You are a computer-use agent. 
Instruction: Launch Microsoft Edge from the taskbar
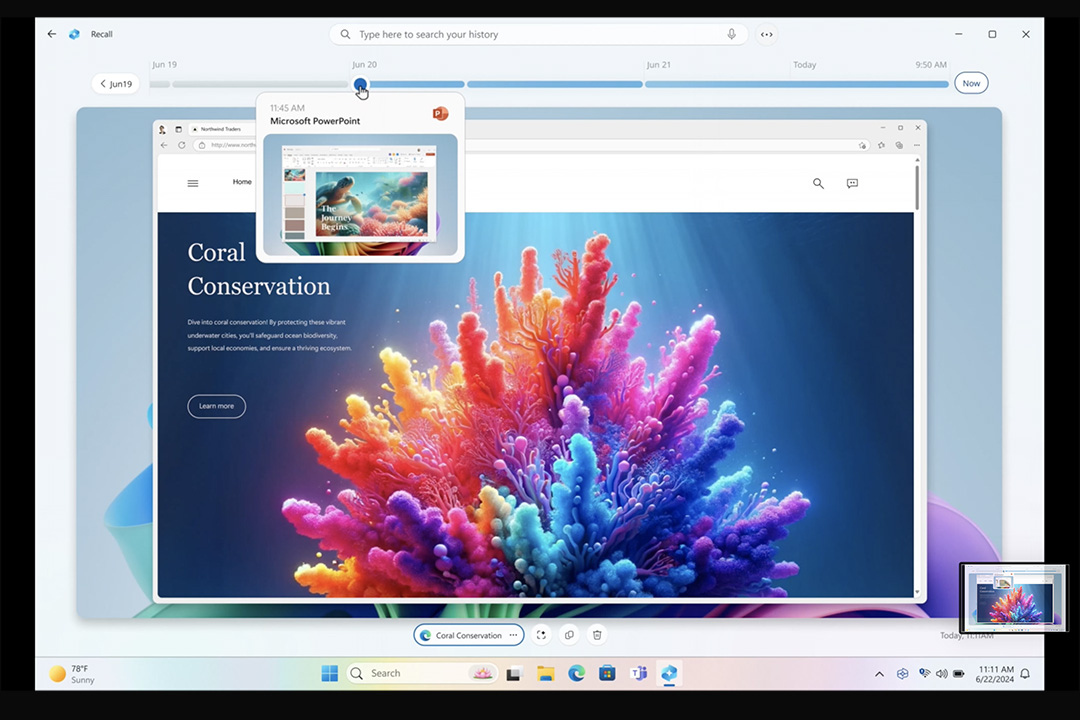pyautogui.click(x=576, y=673)
